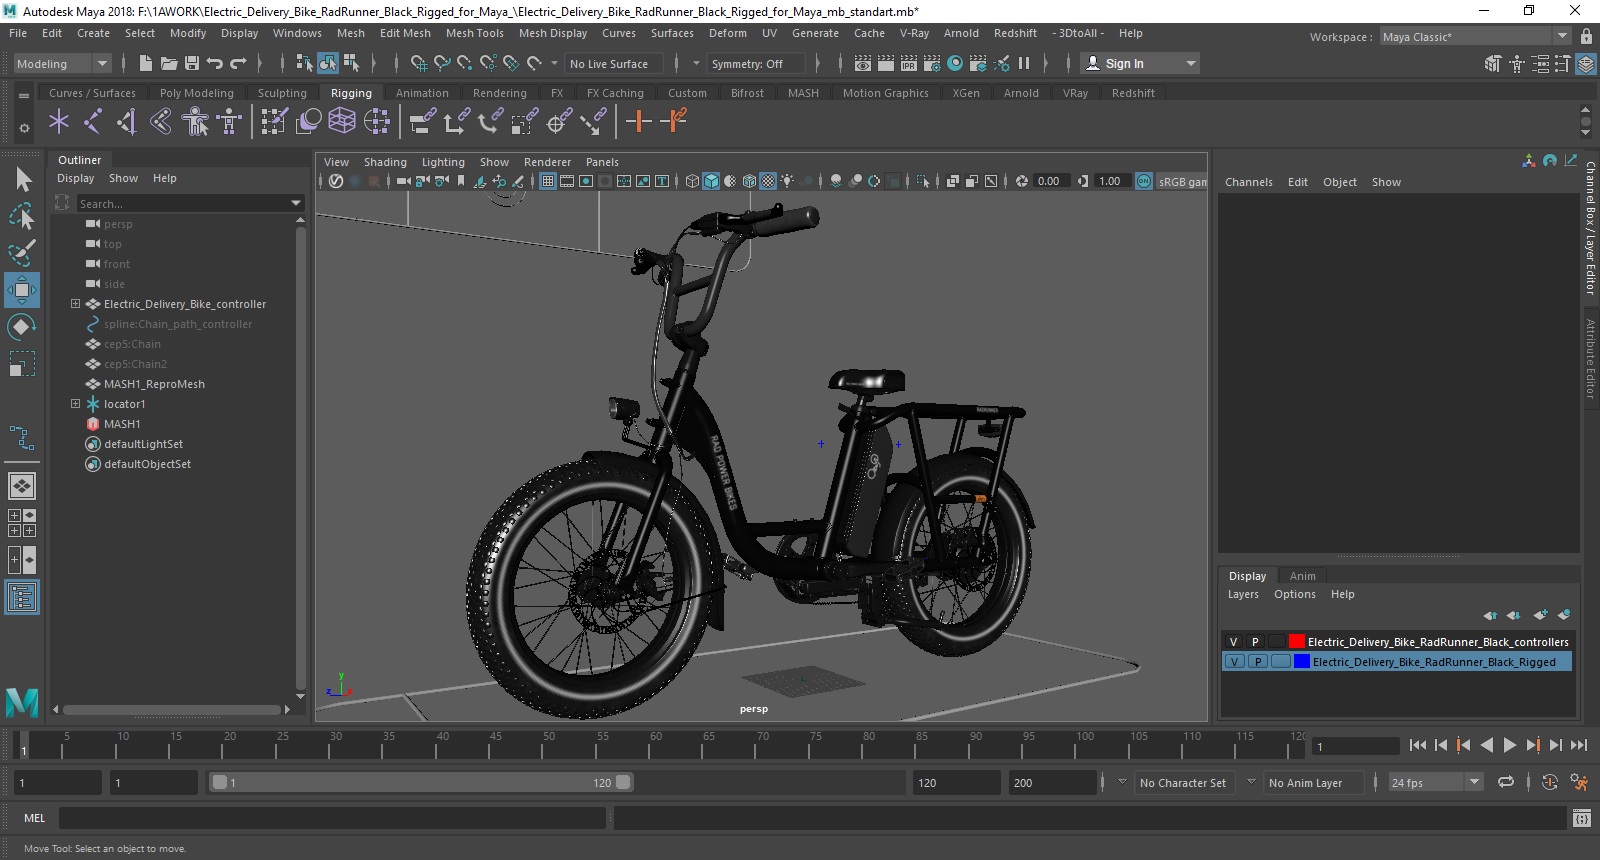Select the Create Locator shelf icon
Viewport: 1600px width, 860px height.
coord(59,122)
